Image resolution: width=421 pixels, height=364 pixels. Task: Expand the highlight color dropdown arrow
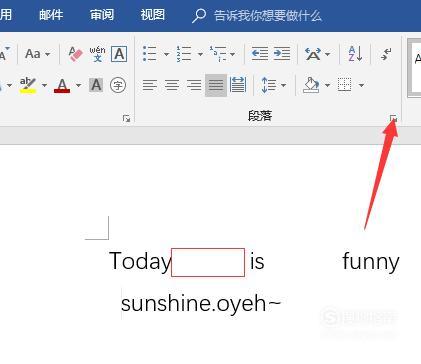pos(44,85)
